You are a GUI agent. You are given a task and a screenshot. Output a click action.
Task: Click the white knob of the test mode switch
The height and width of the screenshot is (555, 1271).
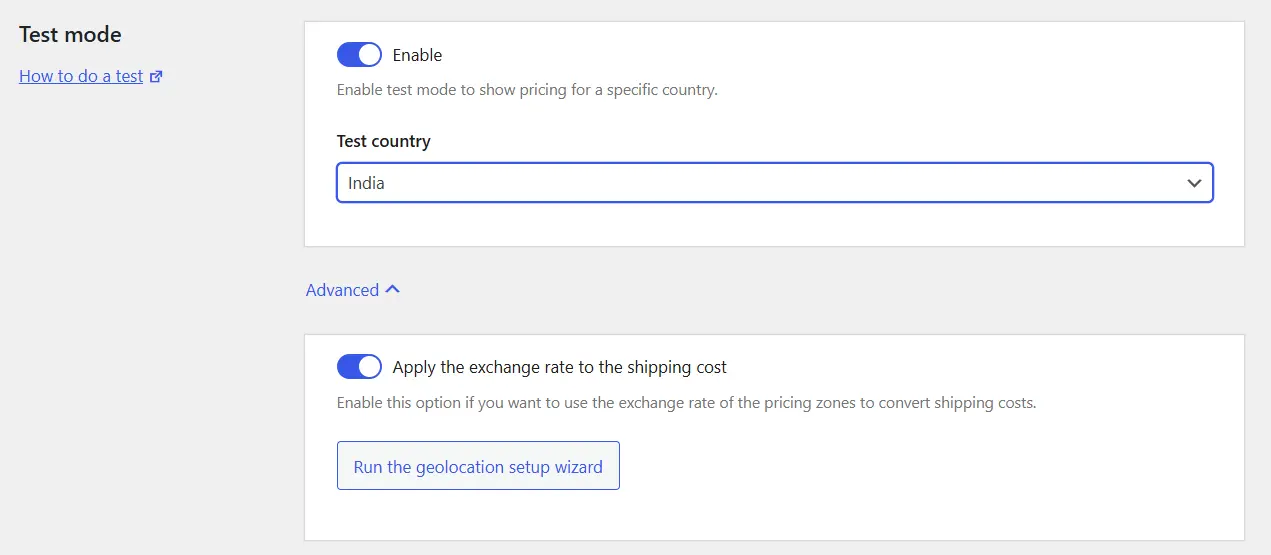coord(369,54)
